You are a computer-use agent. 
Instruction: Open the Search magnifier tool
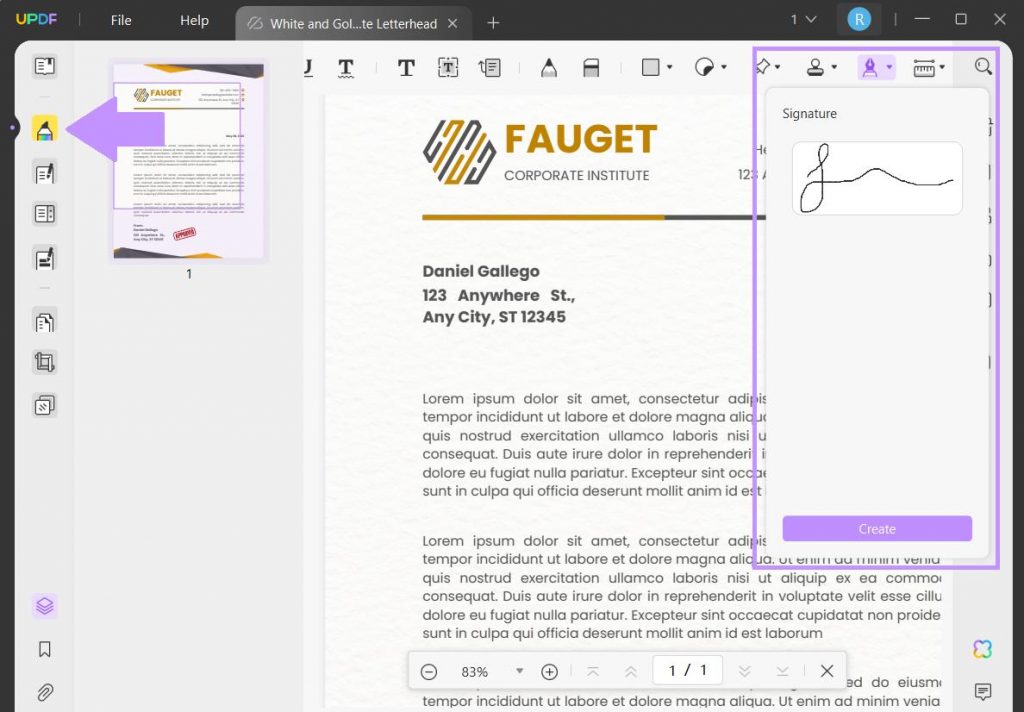(x=982, y=66)
